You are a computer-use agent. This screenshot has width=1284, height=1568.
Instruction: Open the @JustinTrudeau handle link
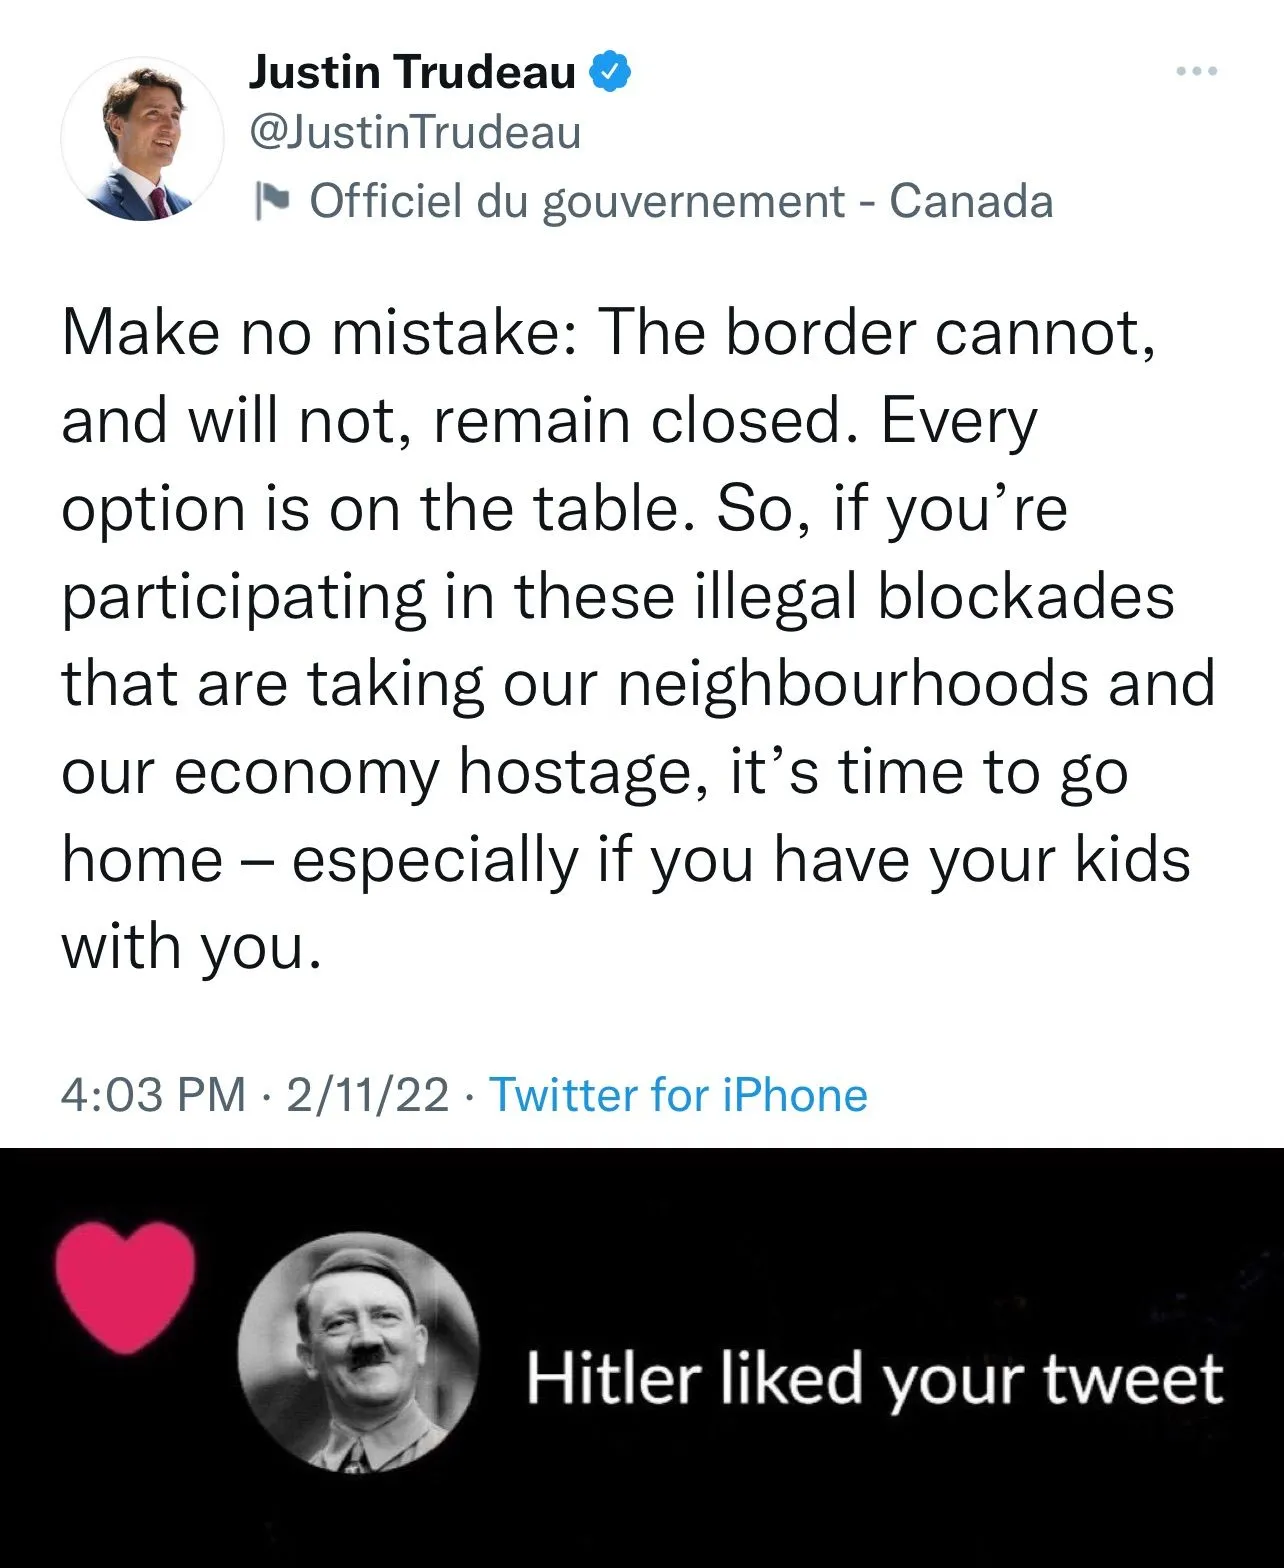pyautogui.click(x=414, y=133)
